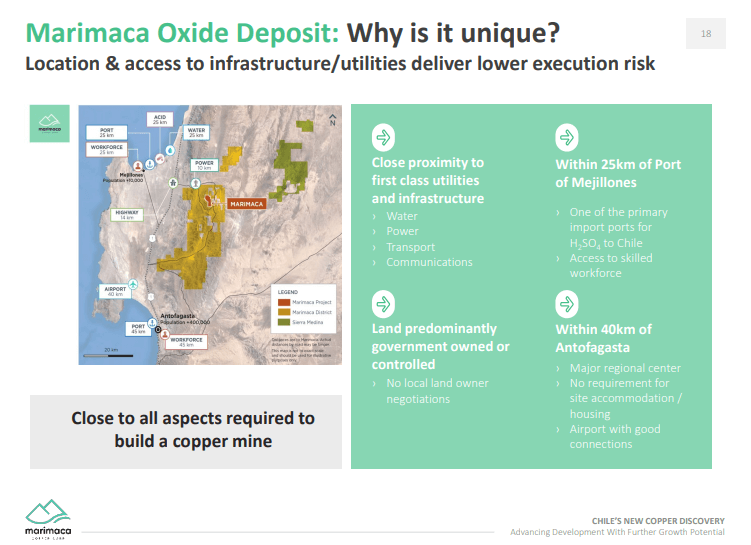Click the 'Communications' bullet item
This screenshot has width=751, height=545.
click(x=429, y=262)
